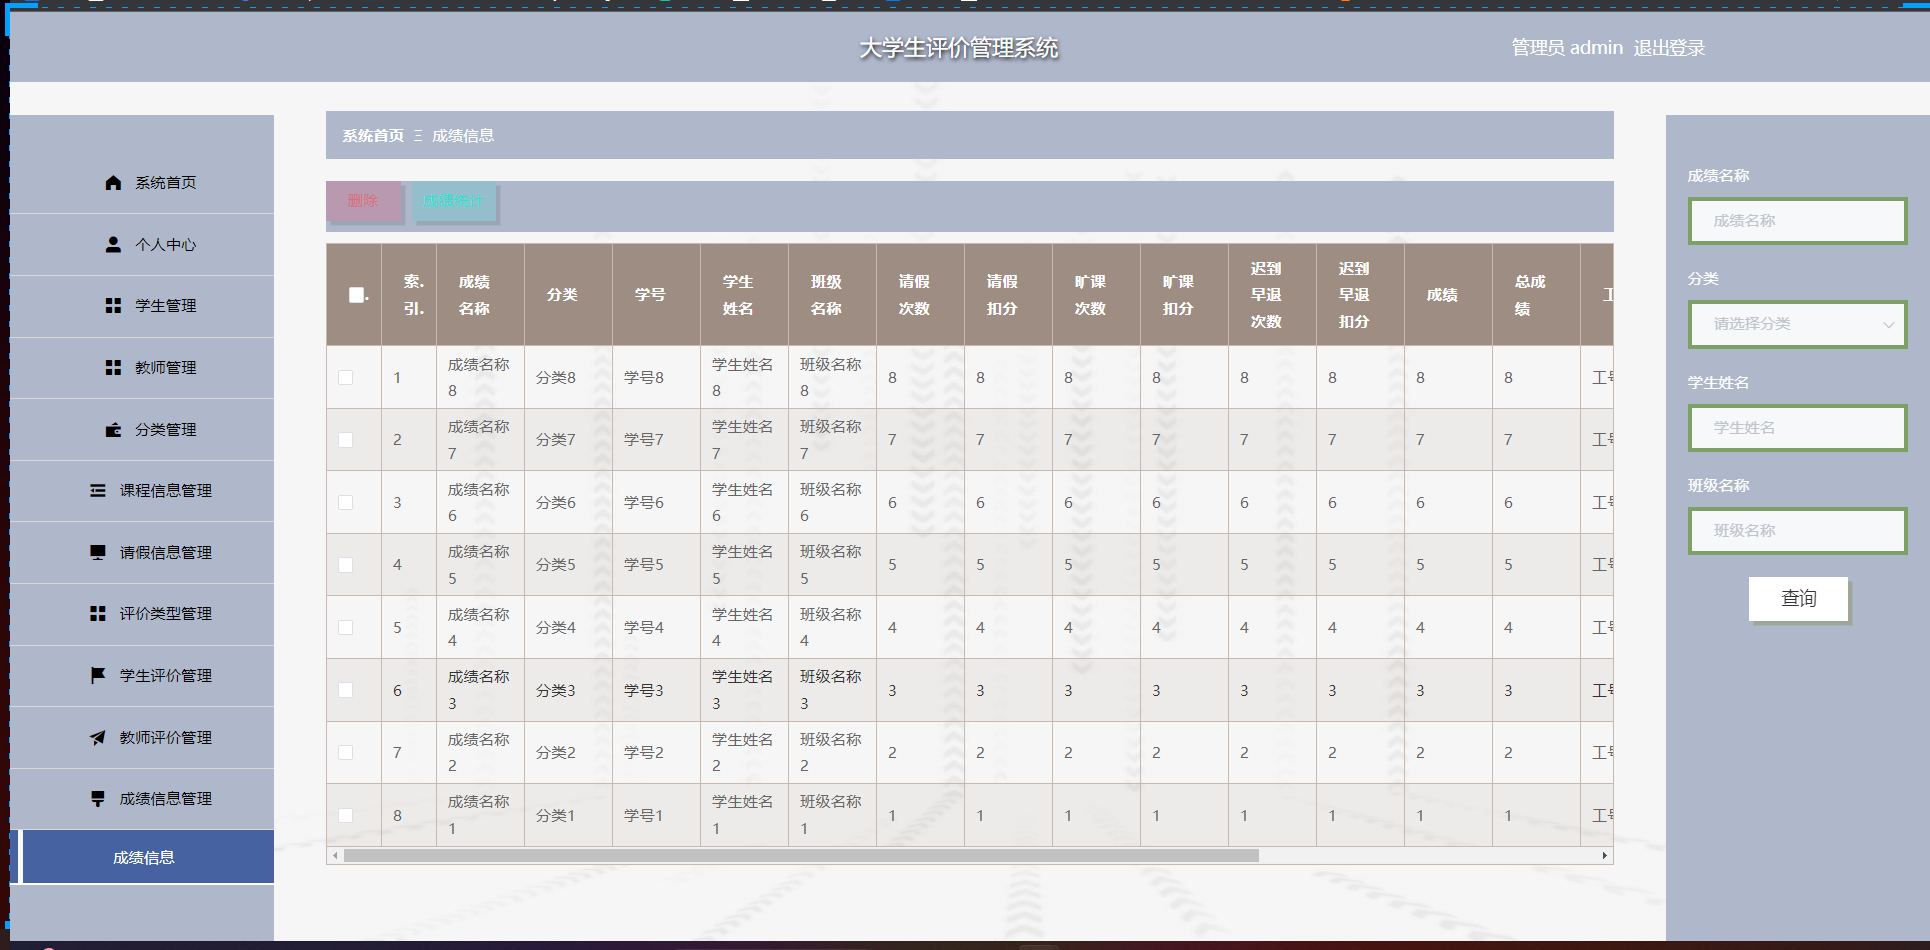Expand 学生评价管理 menu item
The image size is (1930, 950).
coord(142,676)
